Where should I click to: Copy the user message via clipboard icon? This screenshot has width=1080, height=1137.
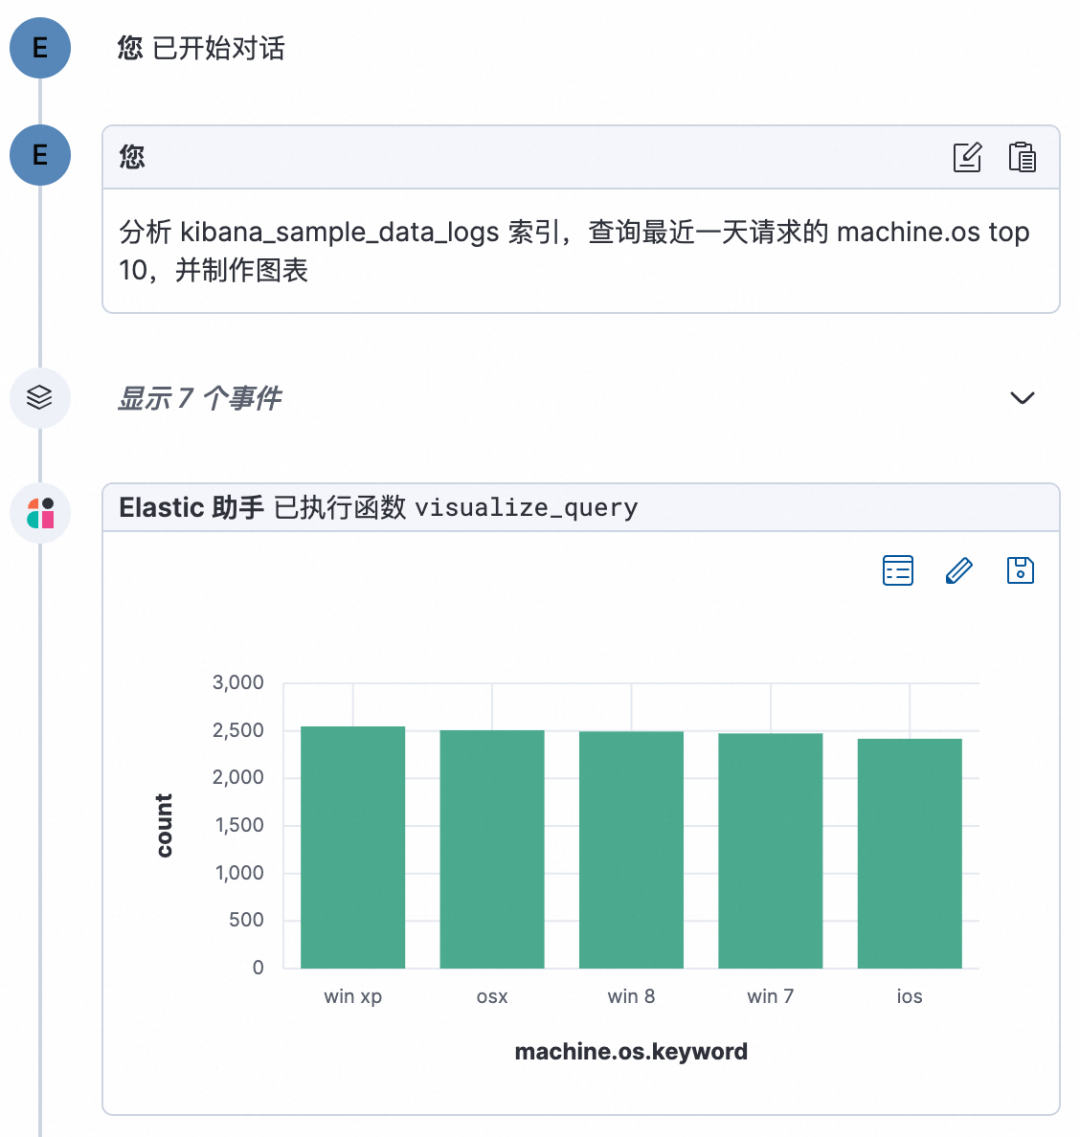pyautogui.click(x=1022, y=157)
